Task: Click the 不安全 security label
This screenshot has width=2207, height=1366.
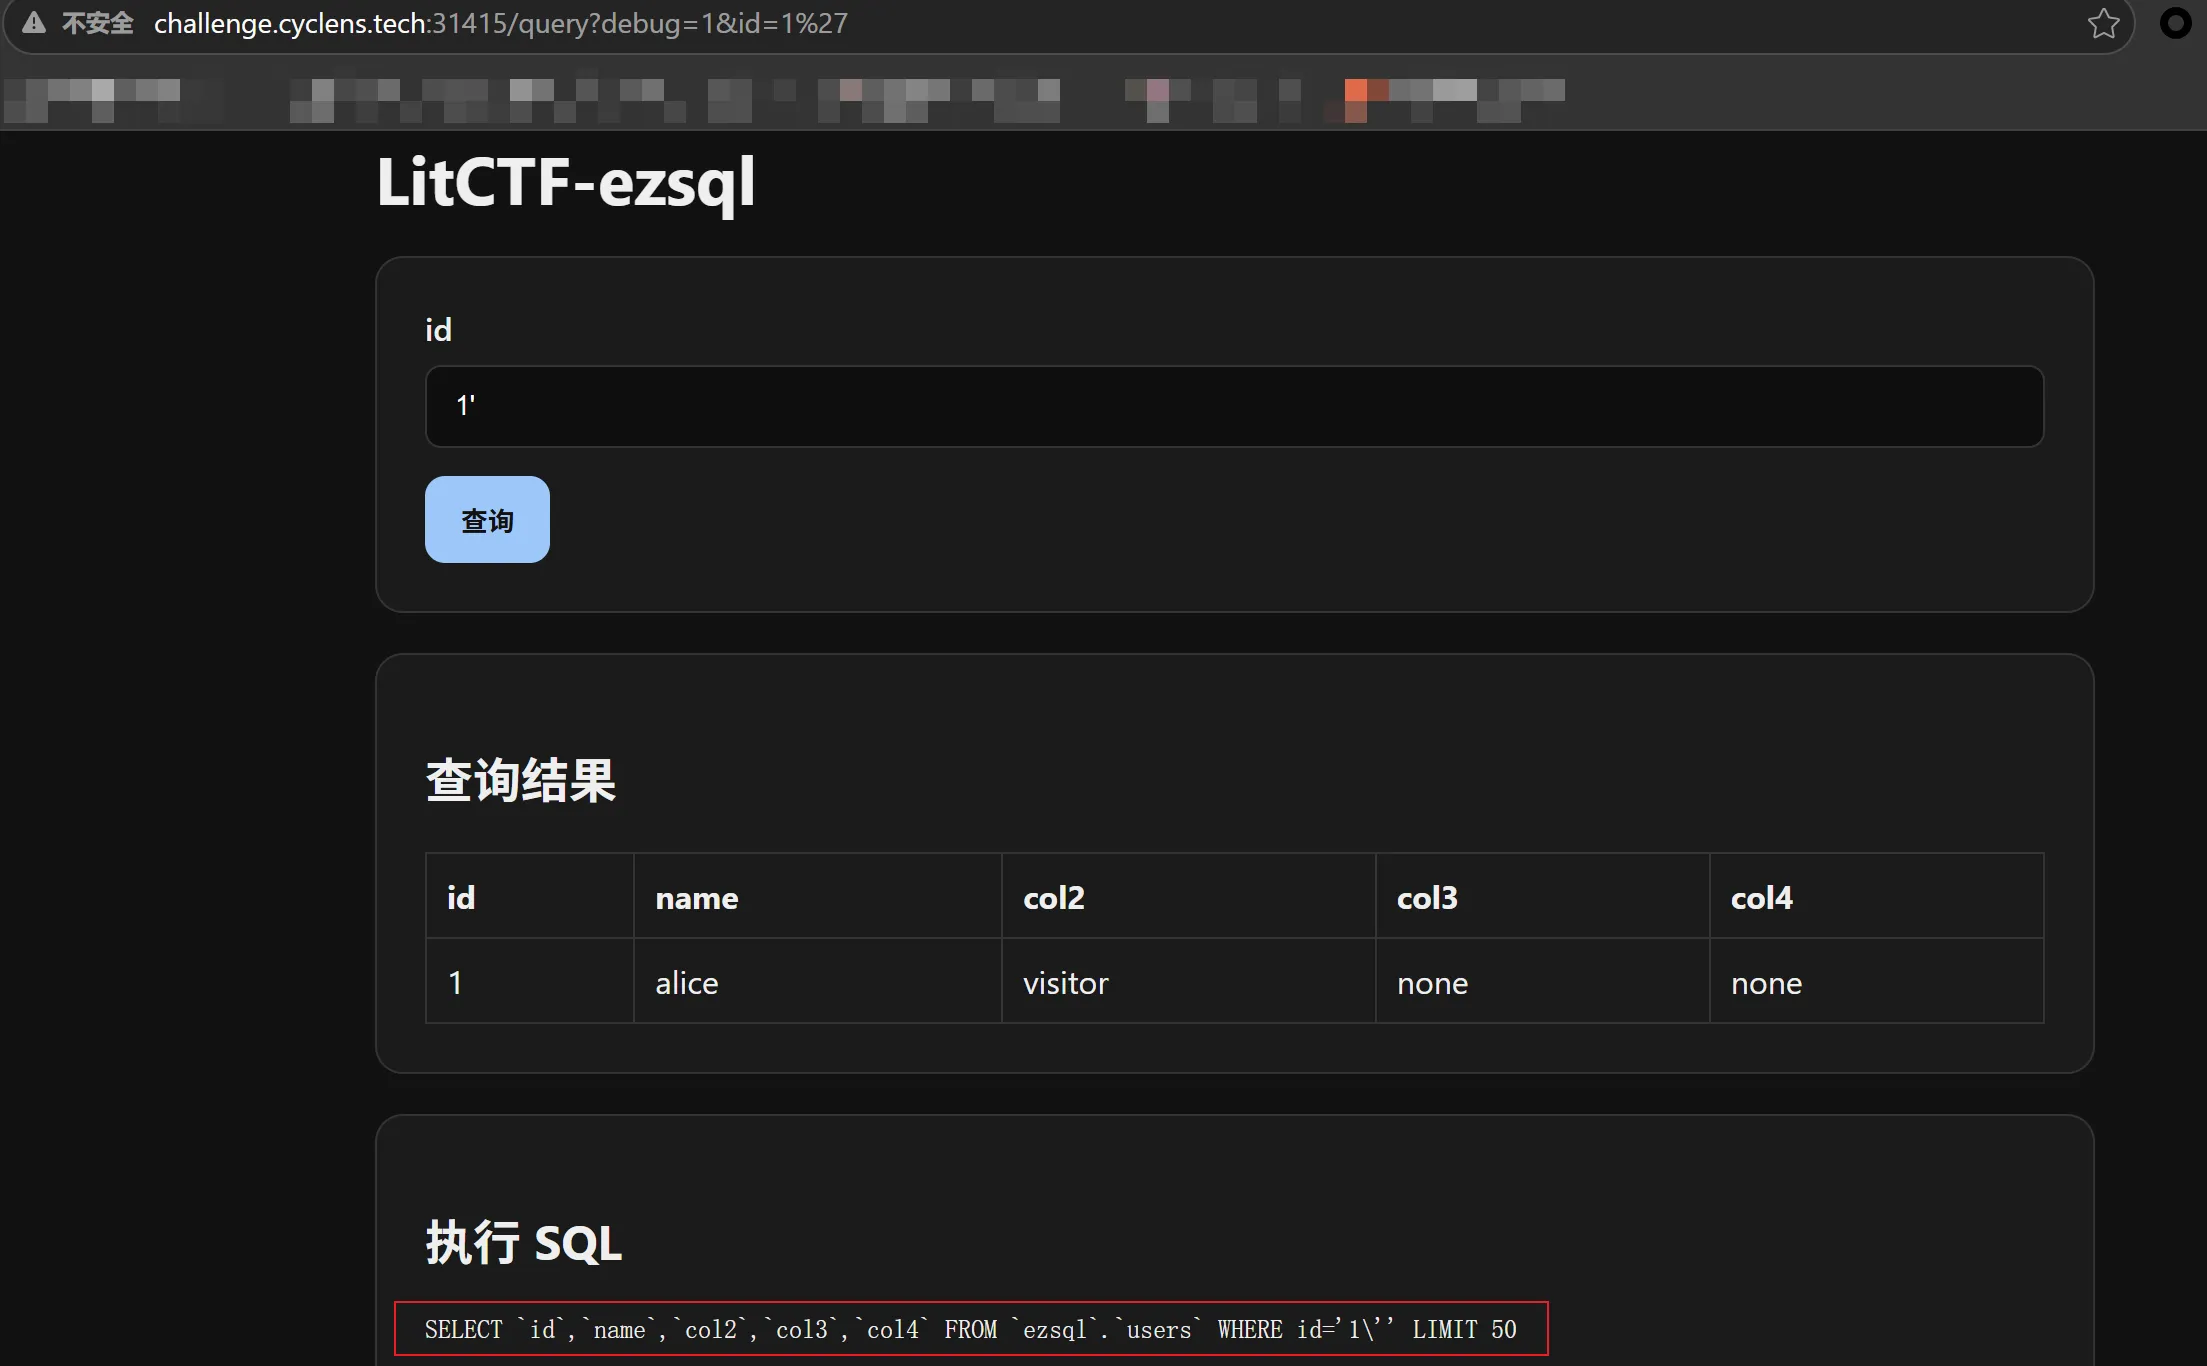Action: pyautogui.click(x=97, y=23)
